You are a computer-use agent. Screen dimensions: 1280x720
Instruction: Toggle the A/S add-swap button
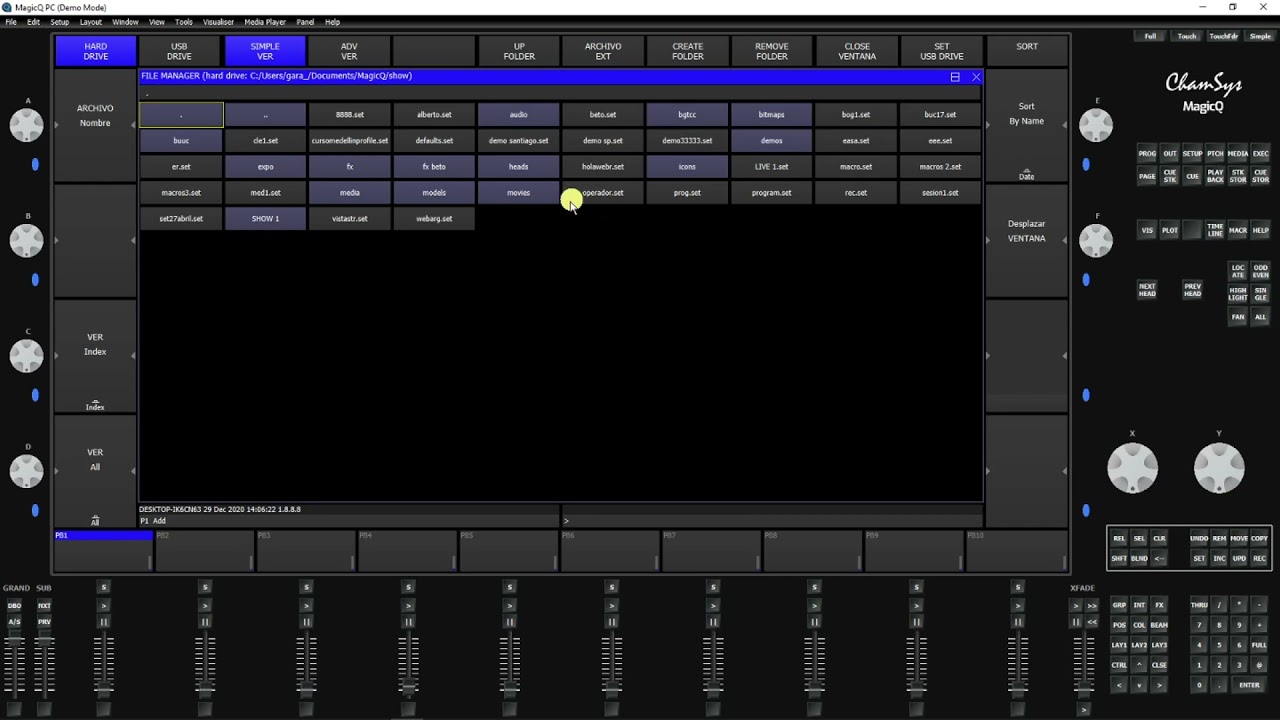pyautogui.click(x=14, y=621)
